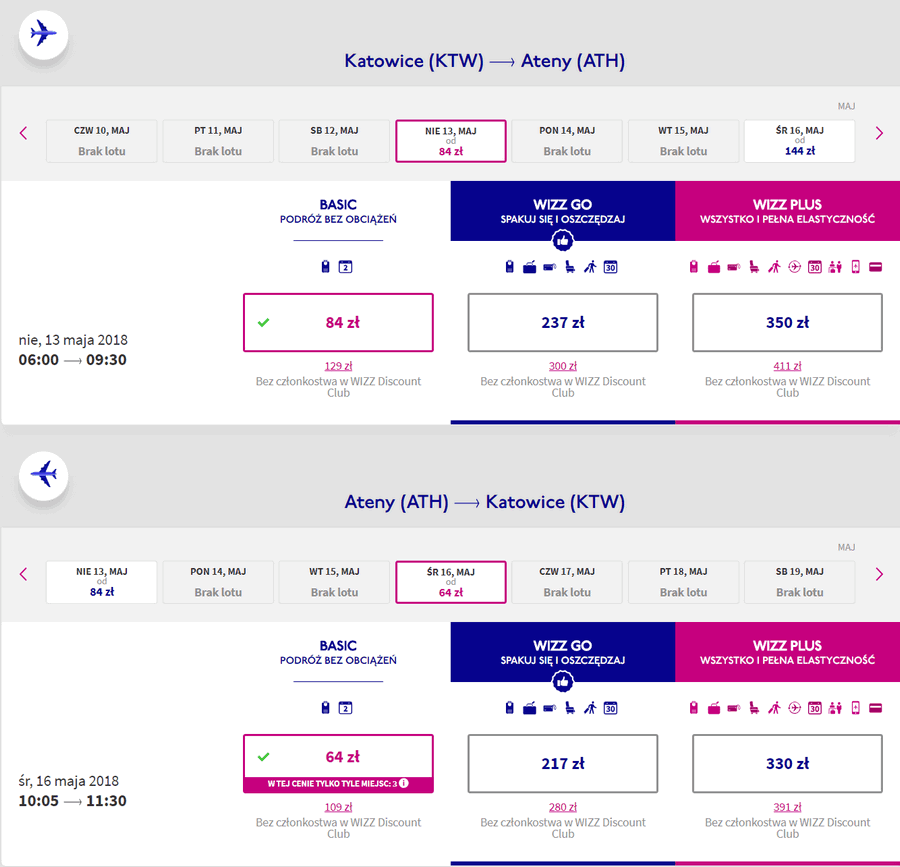Image resolution: width=900 pixels, height=867 pixels.
Task: Choose outbound WIZZ GO fare for 237 zł
Action: click(x=562, y=322)
